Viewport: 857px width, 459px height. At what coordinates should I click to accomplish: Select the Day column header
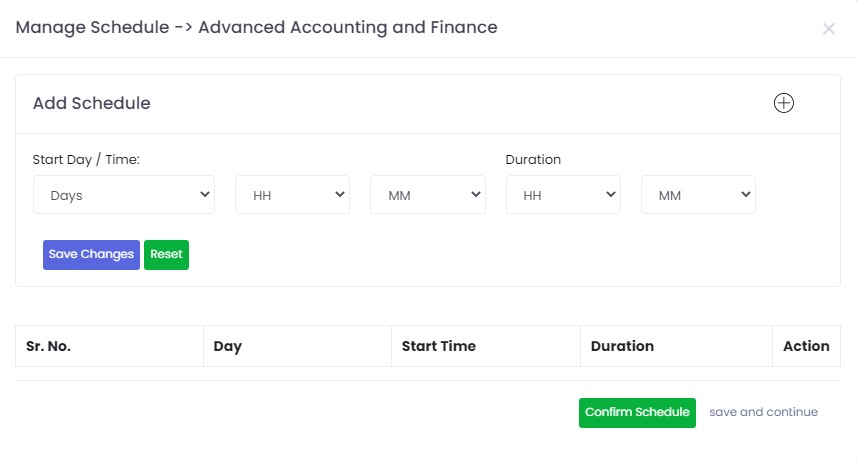228,346
